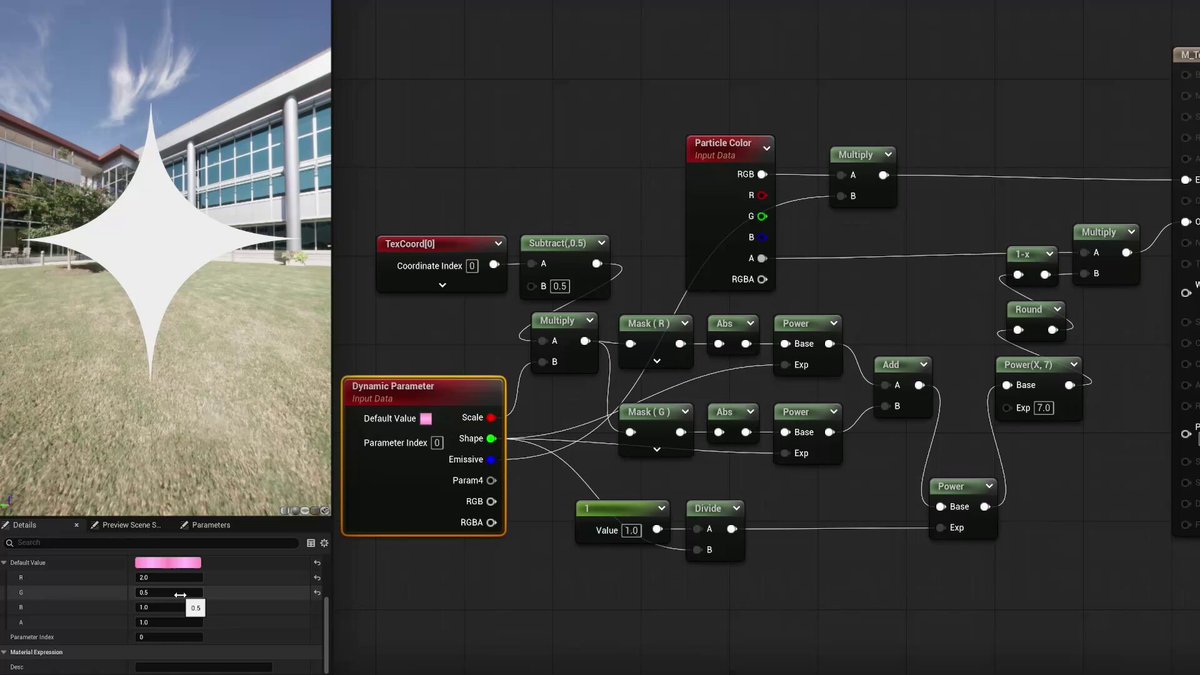This screenshot has height=675, width=1200.
Task: Switch to Preview Scene Settings tab
Action: [131, 525]
